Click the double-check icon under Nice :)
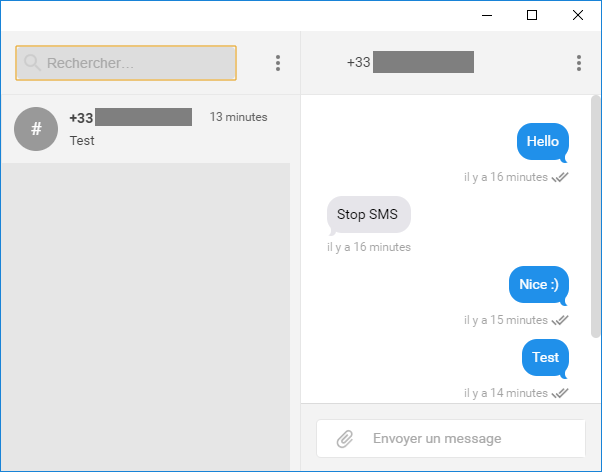This screenshot has height=472, width=602. [x=560, y=320]
